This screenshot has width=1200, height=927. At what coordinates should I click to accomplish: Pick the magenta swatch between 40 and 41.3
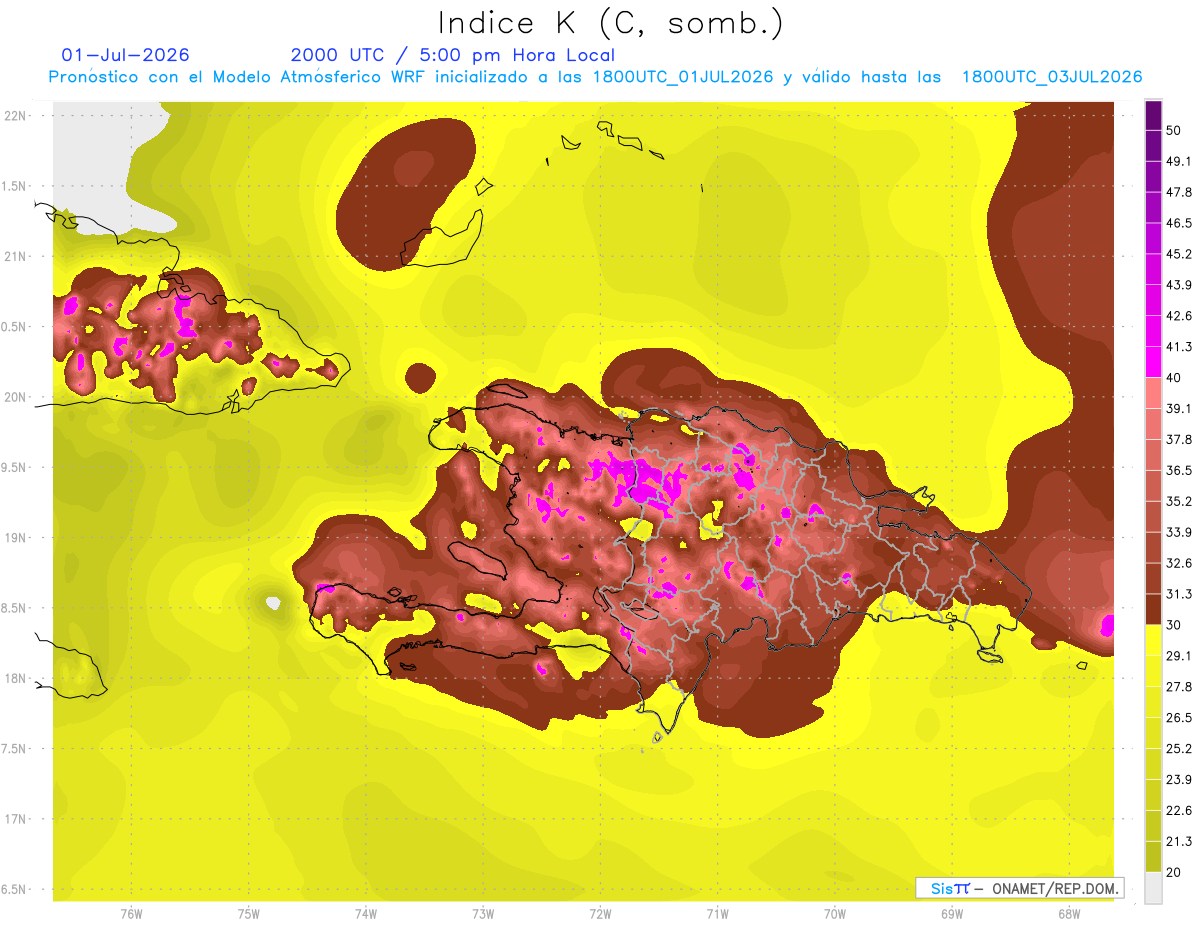[1153, 362]
